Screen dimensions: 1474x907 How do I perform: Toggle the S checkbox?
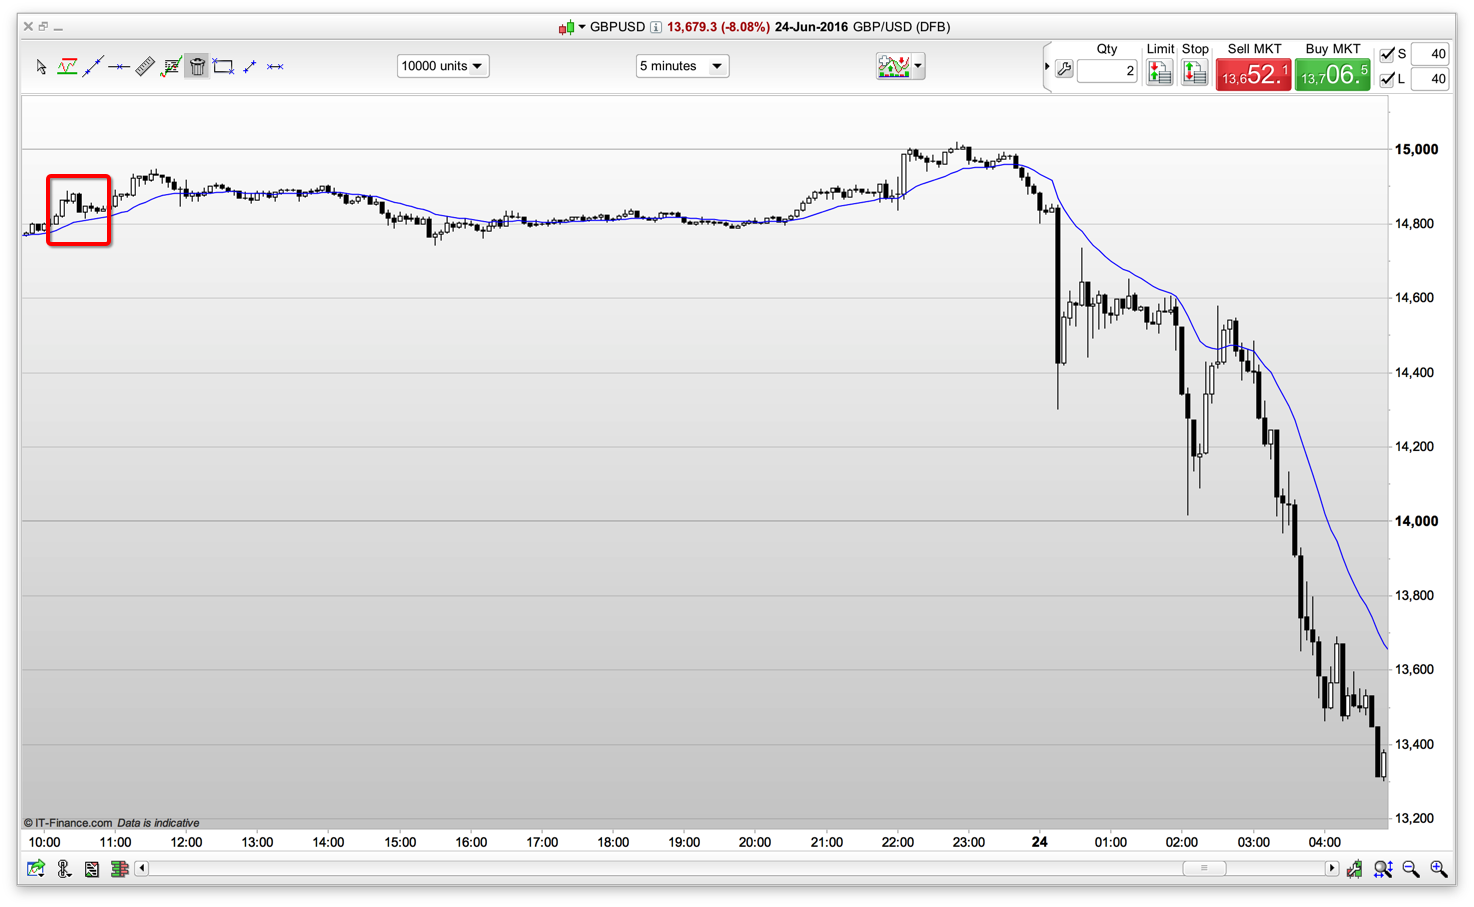point(1387,54)
